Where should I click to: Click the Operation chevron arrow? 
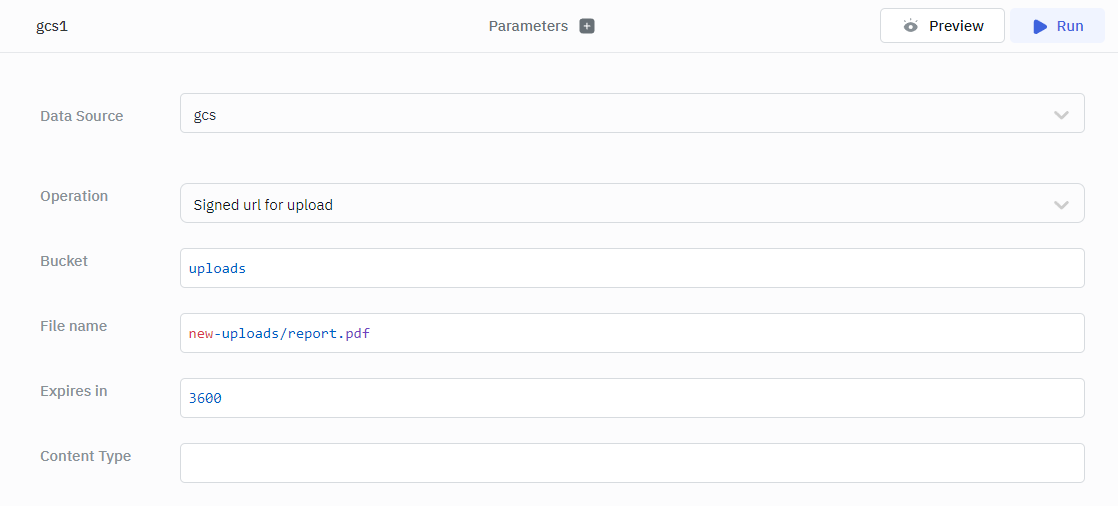[1061, 204]
